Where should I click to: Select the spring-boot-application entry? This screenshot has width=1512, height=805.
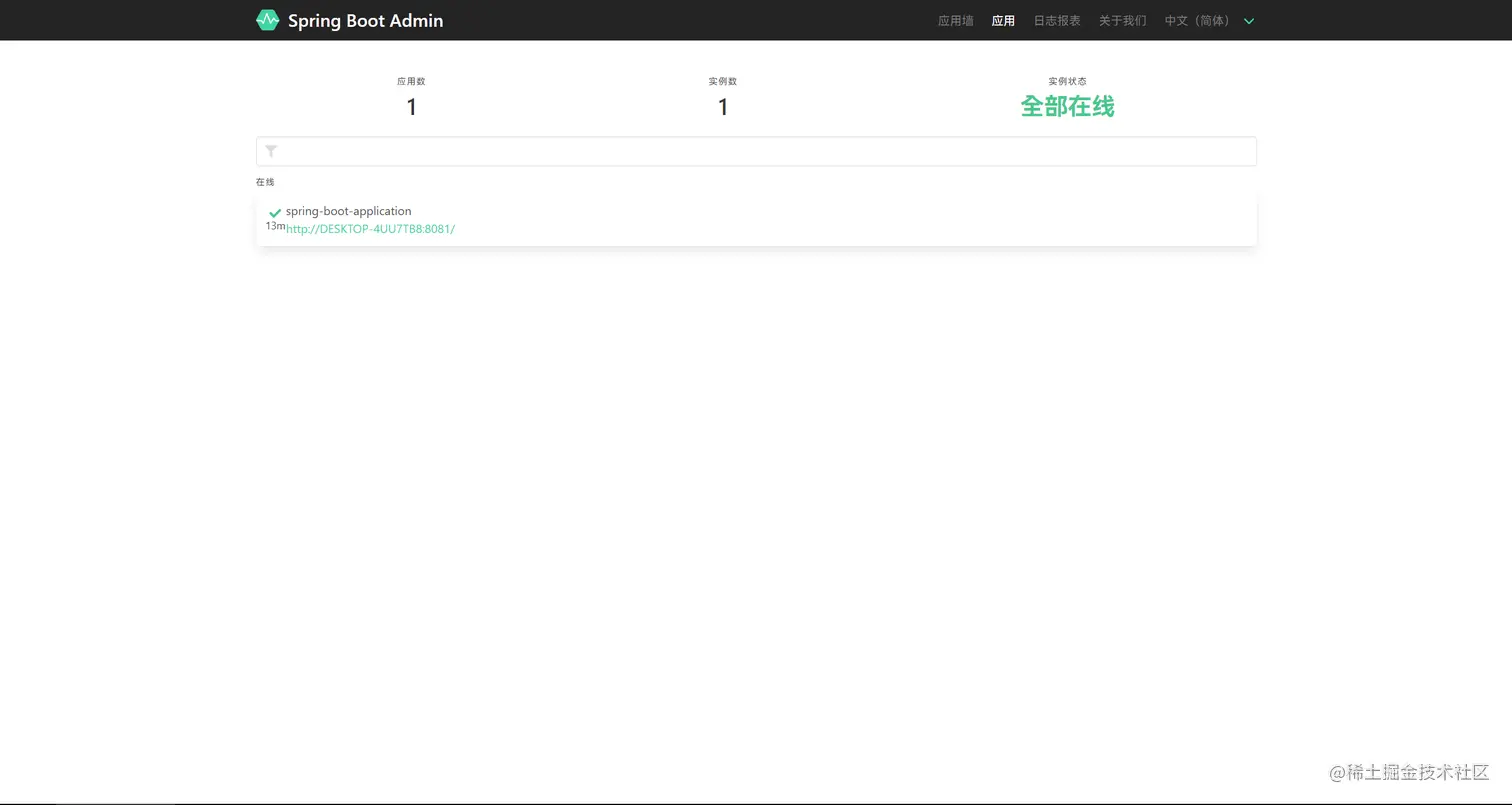[x=348, y=211]
